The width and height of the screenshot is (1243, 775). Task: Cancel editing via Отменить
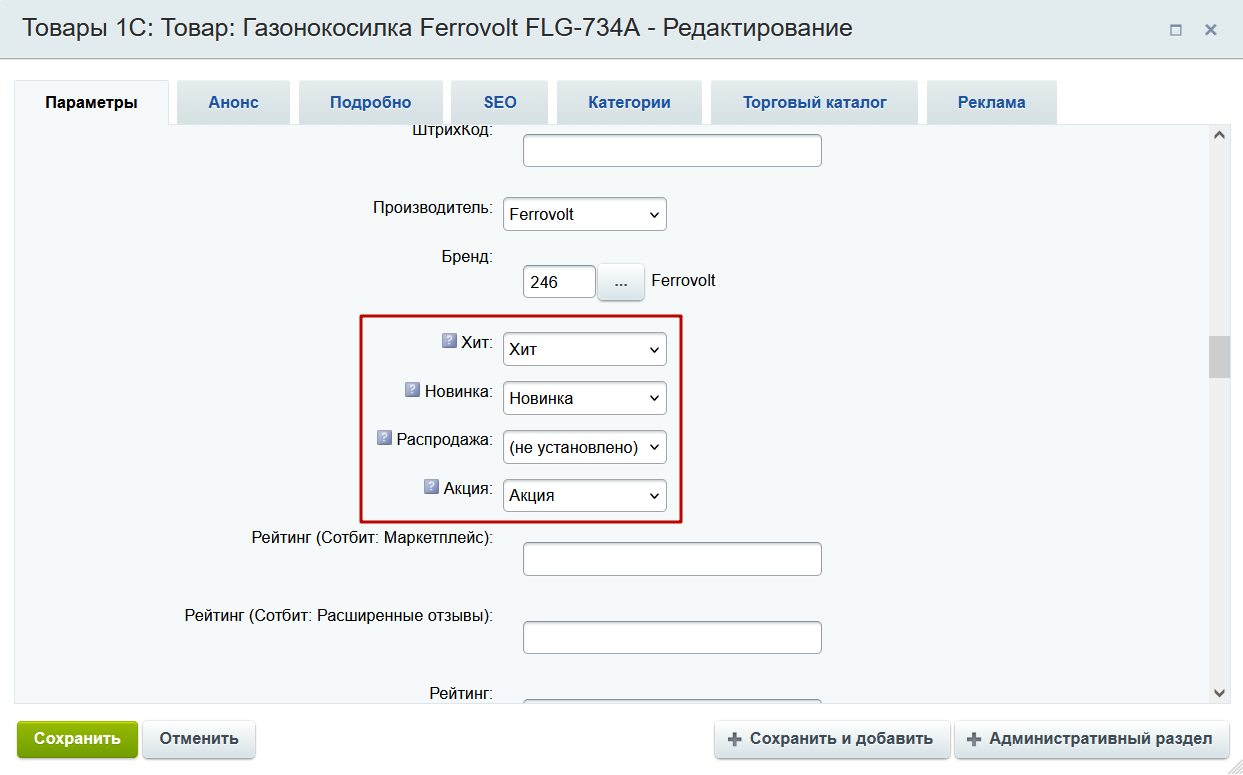coord(198,740)
